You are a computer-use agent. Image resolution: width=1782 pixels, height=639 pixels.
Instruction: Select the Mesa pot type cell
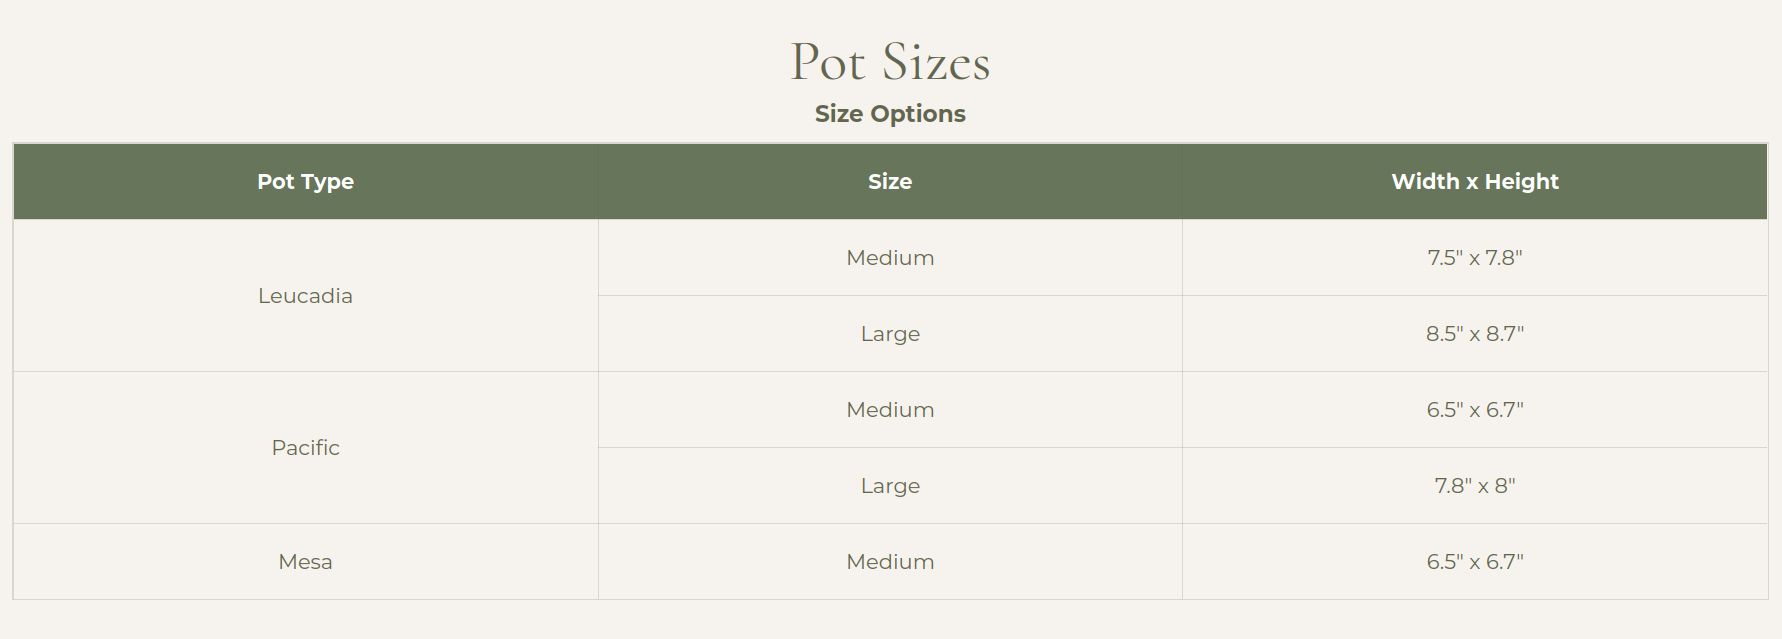(305, 562)
